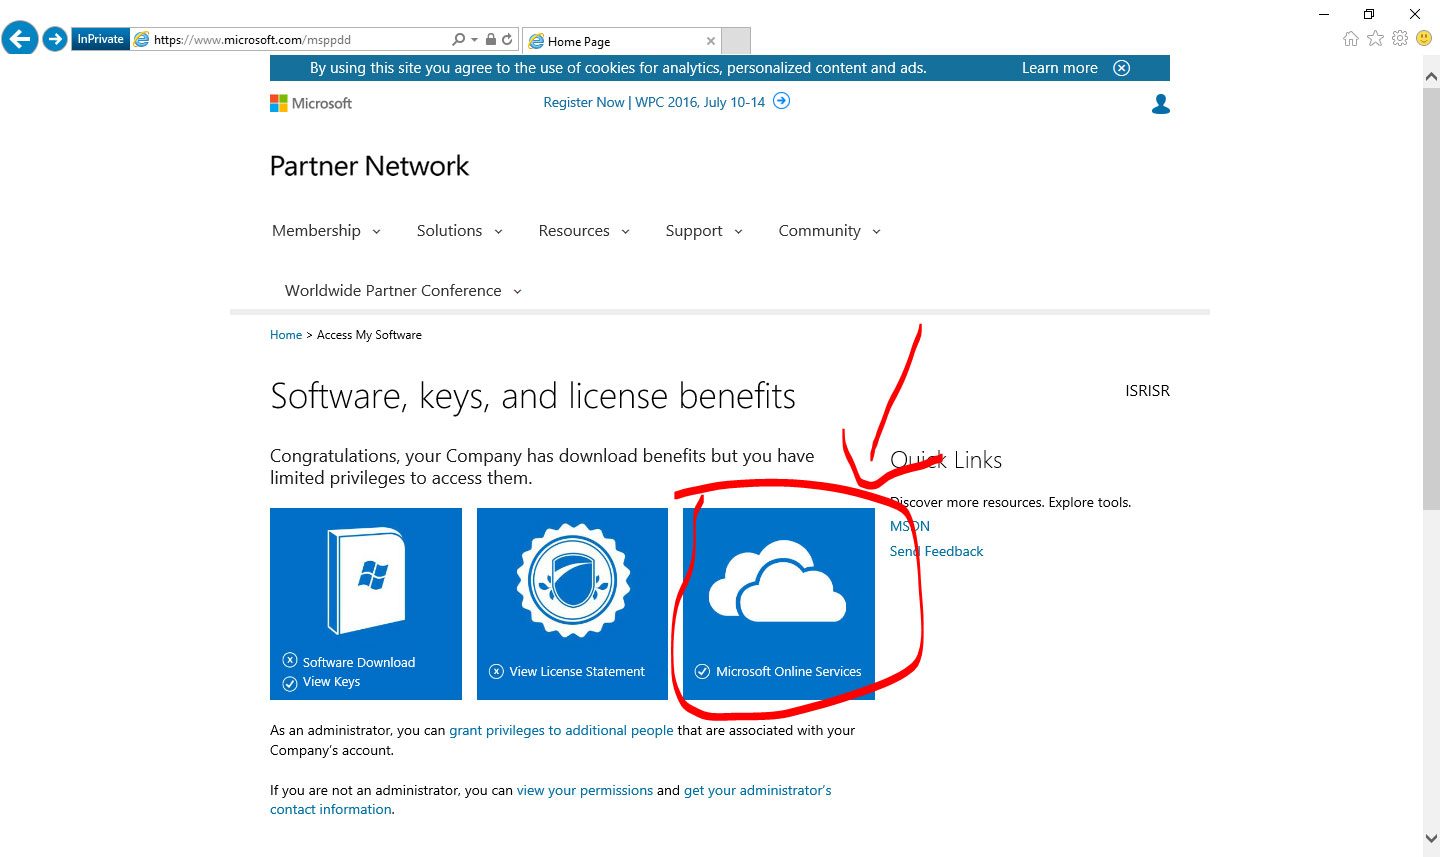Open a new blank tab
Image resolution: width=1440 pixels, height=857 pixels.
tap(736, 41)
